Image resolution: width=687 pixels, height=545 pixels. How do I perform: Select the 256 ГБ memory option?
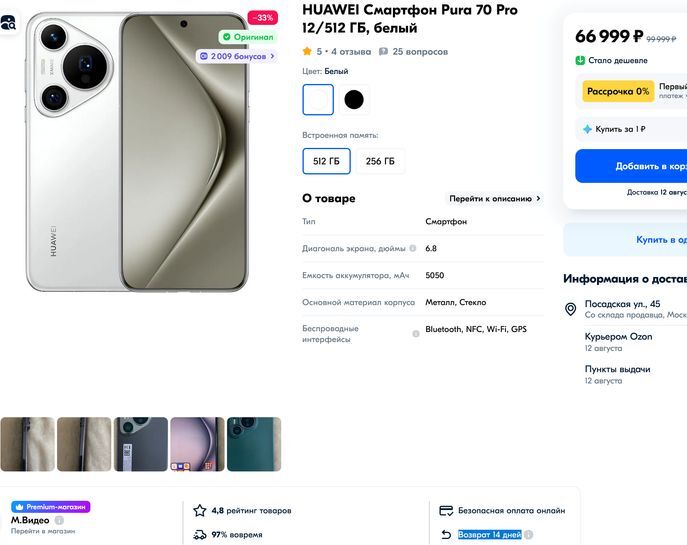click(x=380, y=161)
